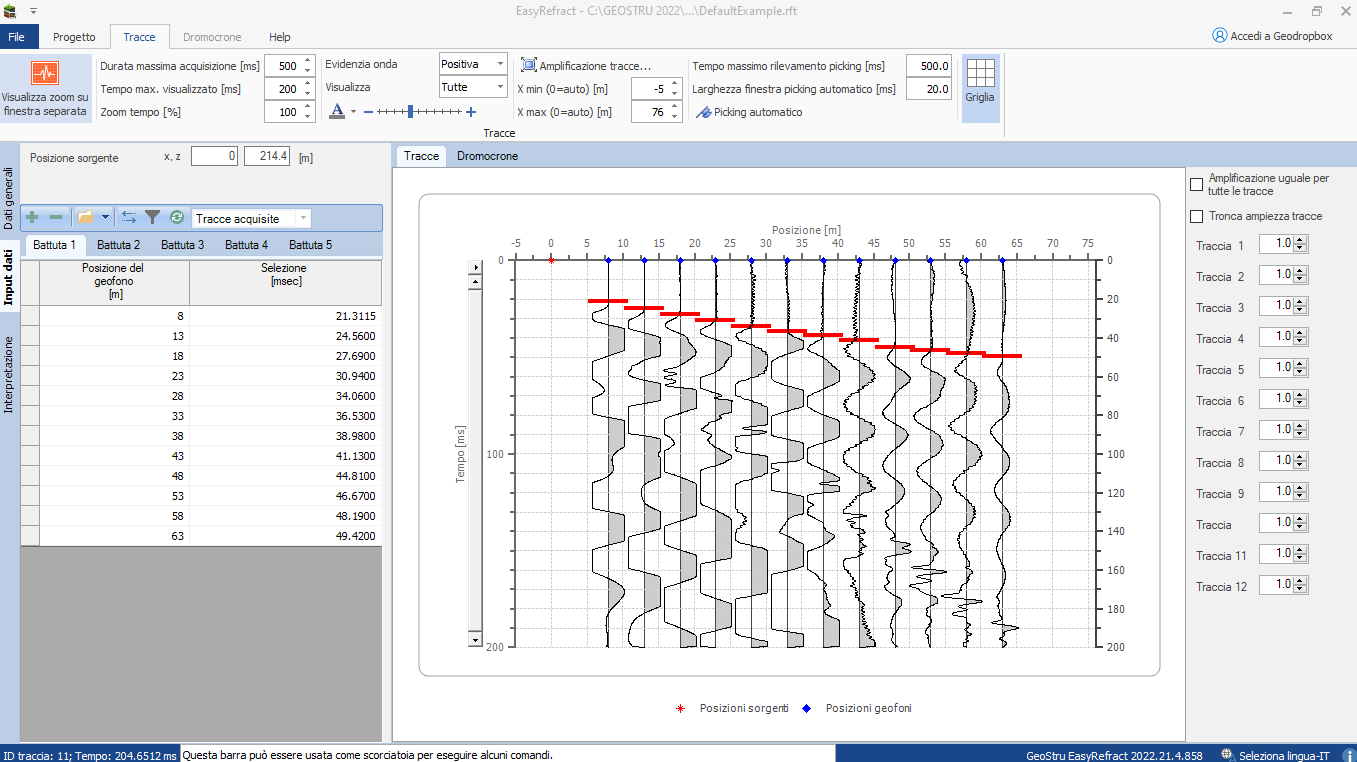Image resolution: width=1357 pixels, height=762 pixels.
Task: Click the Larghezza finestra picking automatico field
Action: (x=929, y=89)
